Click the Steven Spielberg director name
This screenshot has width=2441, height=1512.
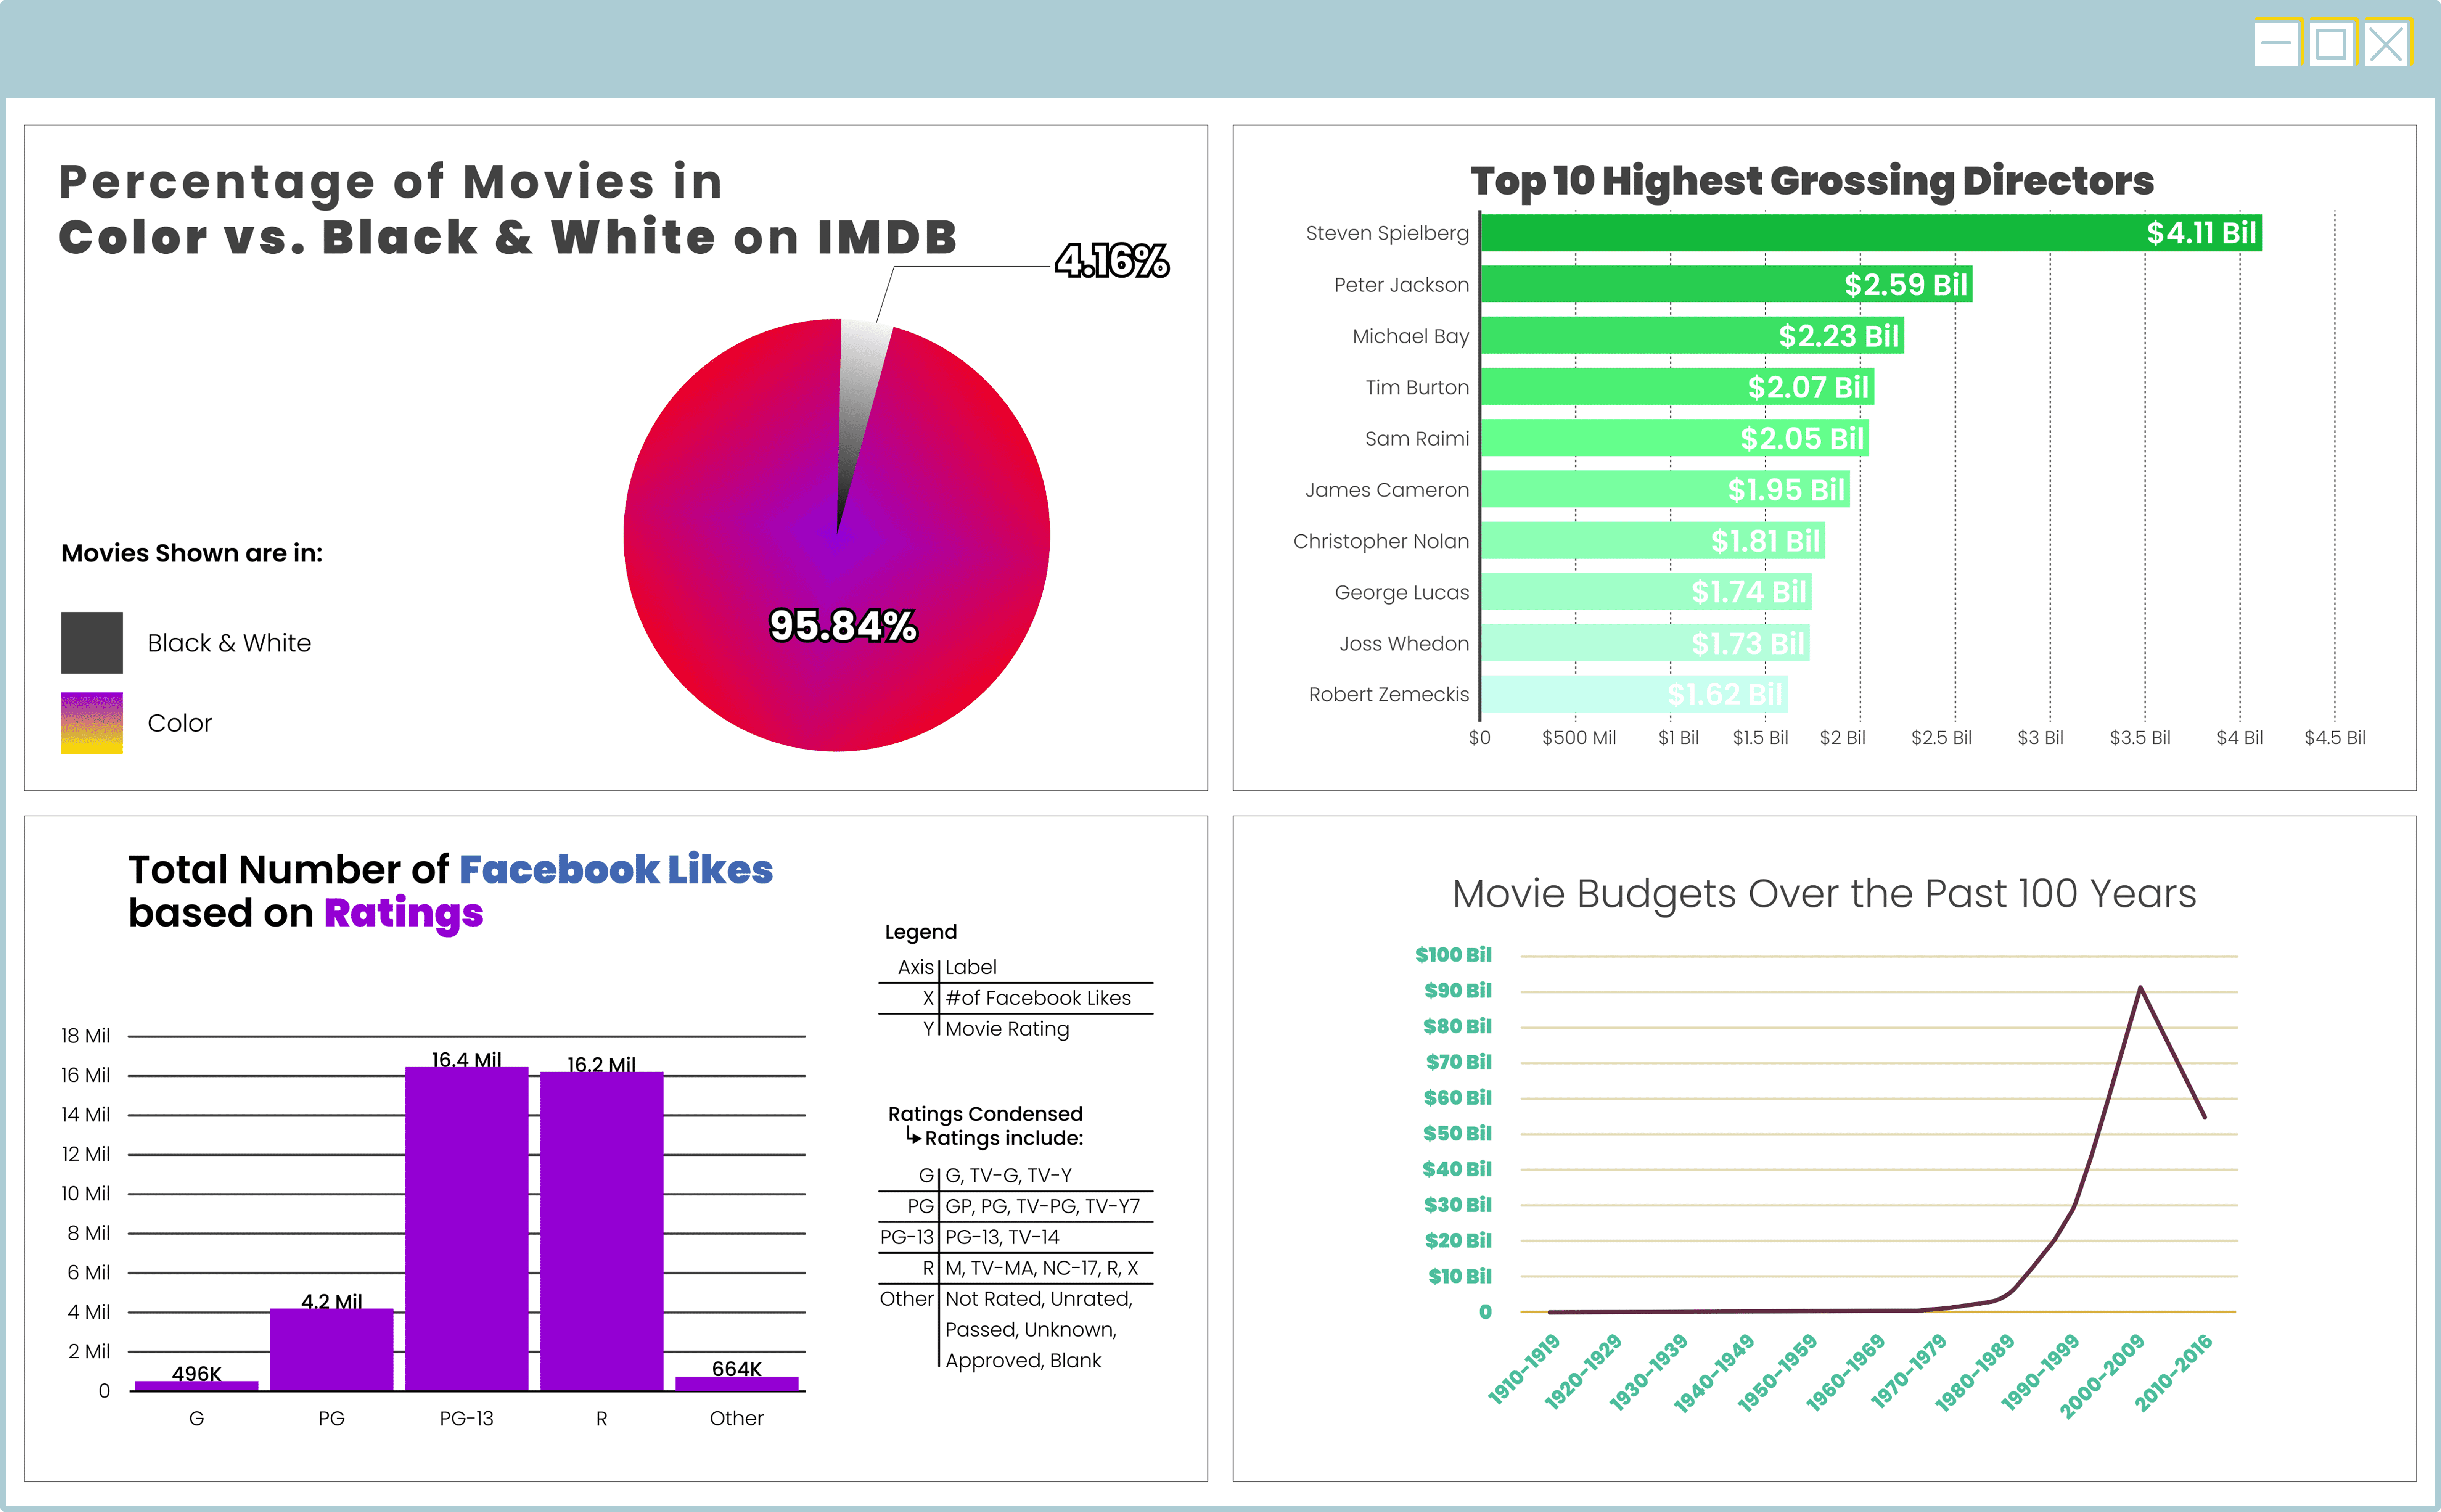tap(1387, 234)
